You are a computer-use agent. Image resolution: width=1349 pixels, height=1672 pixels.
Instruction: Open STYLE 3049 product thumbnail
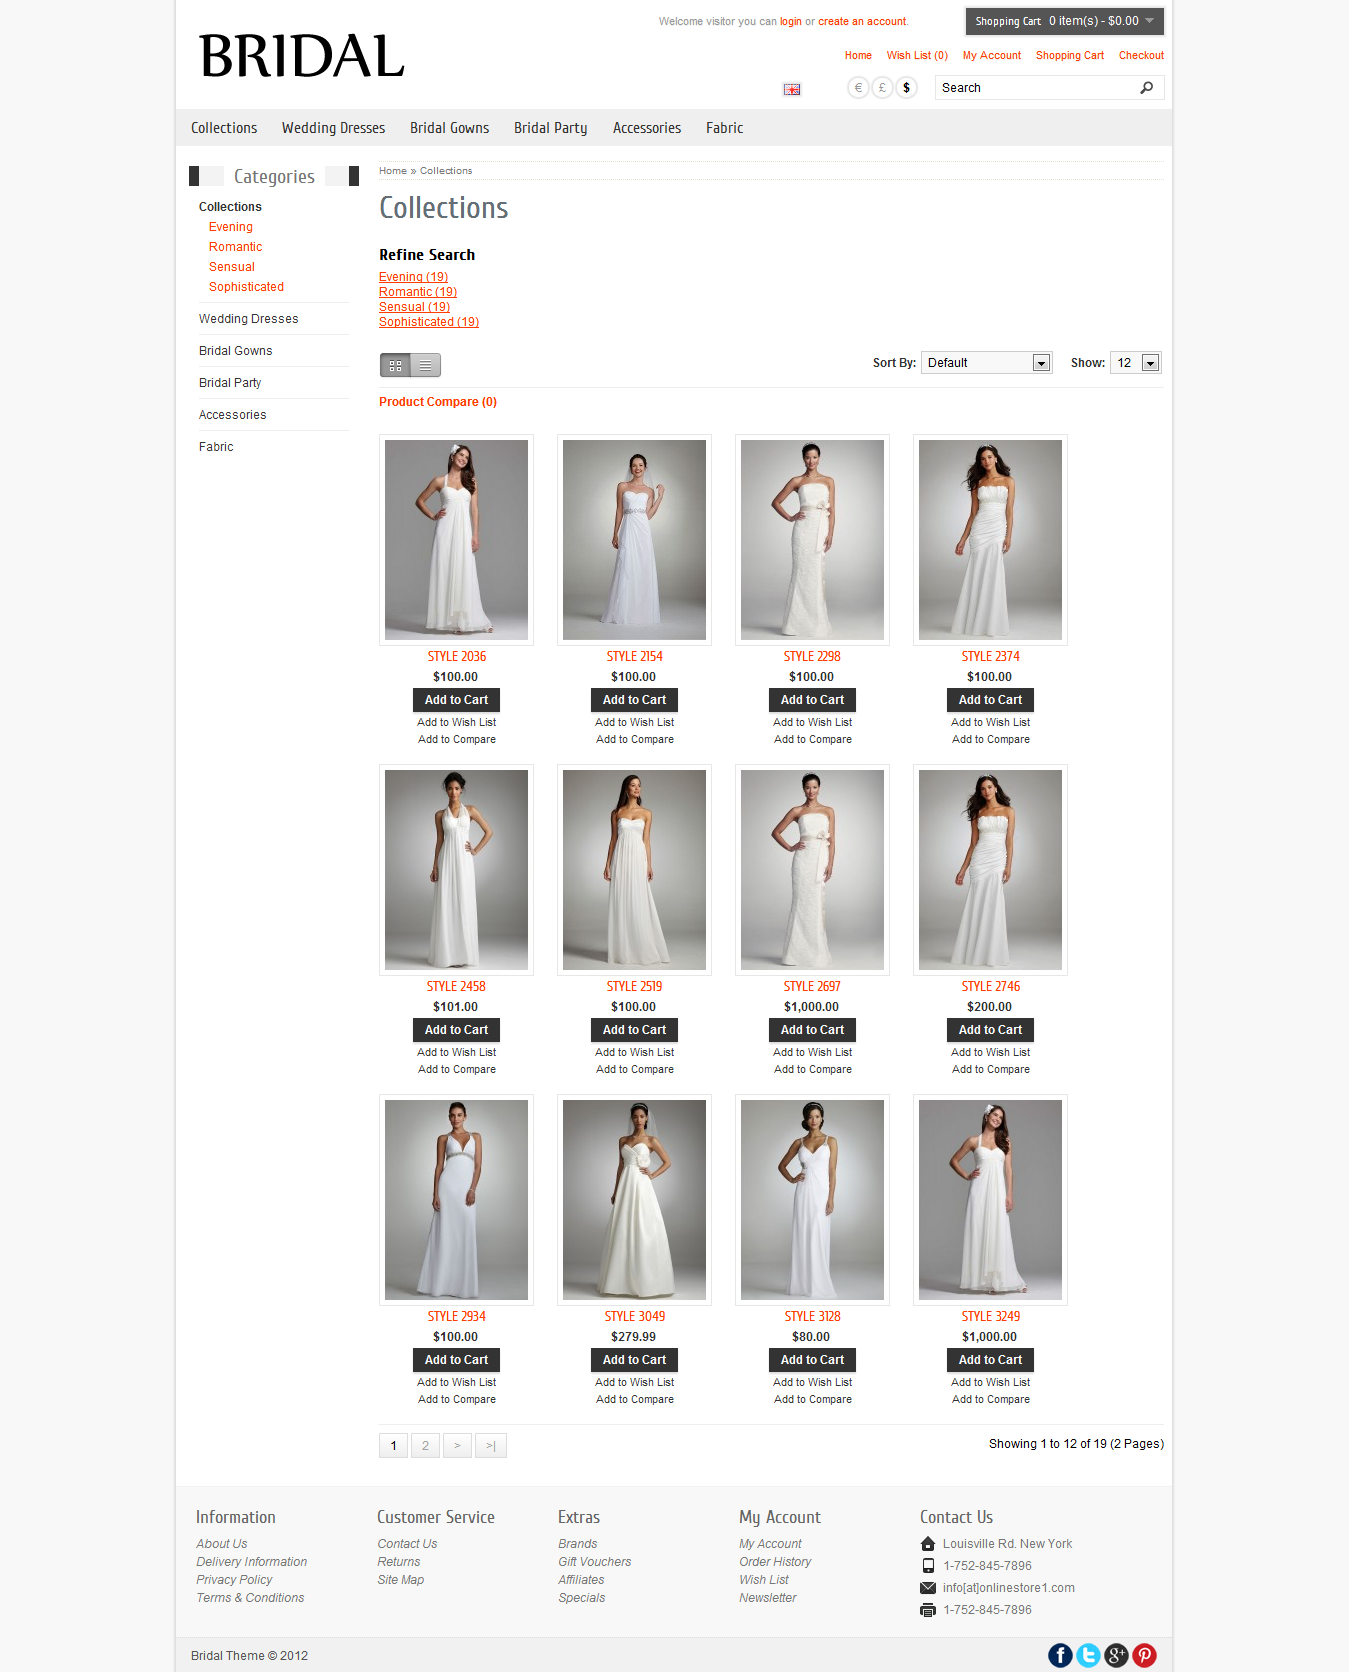click(x=634, y=1200)
